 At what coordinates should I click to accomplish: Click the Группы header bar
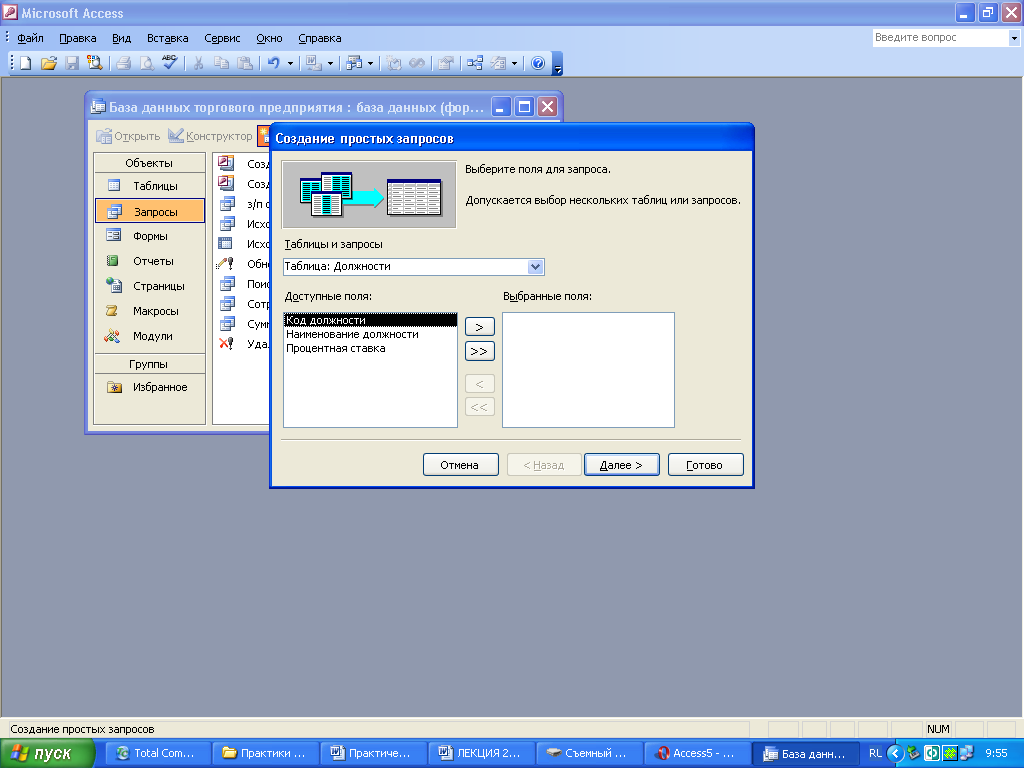(x=150, y=364)
